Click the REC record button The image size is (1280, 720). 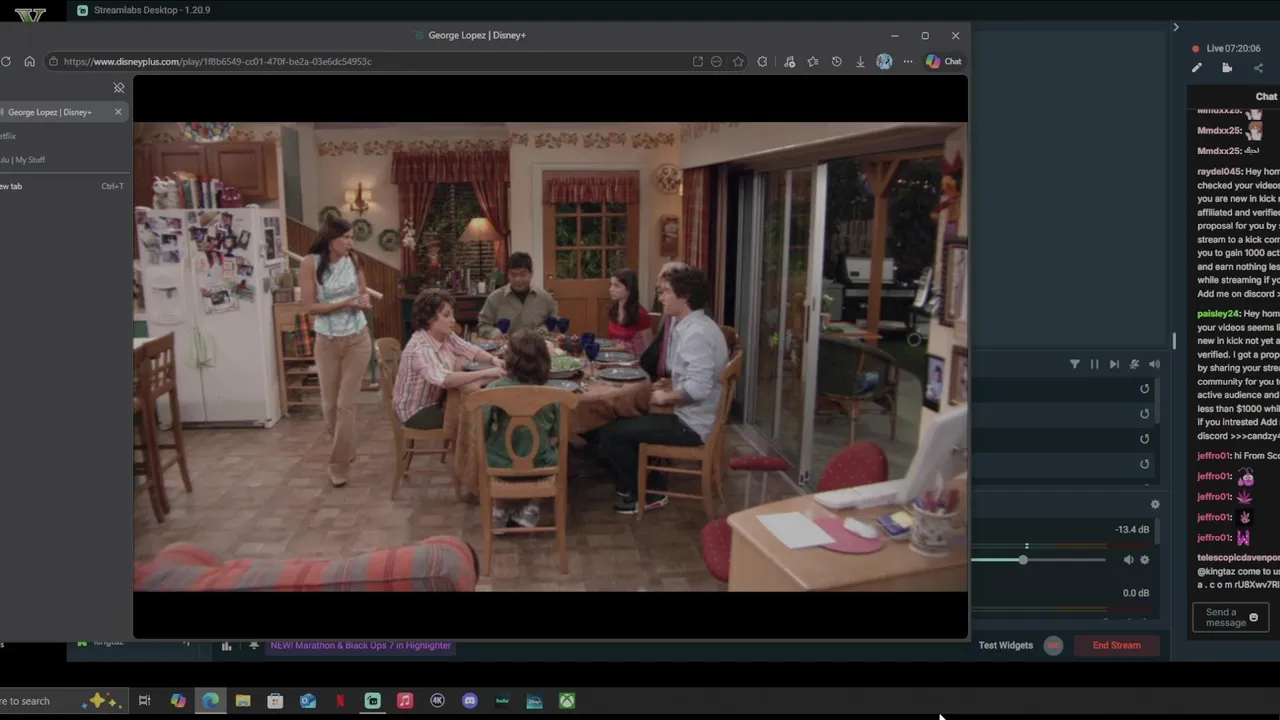[1053, 645]
